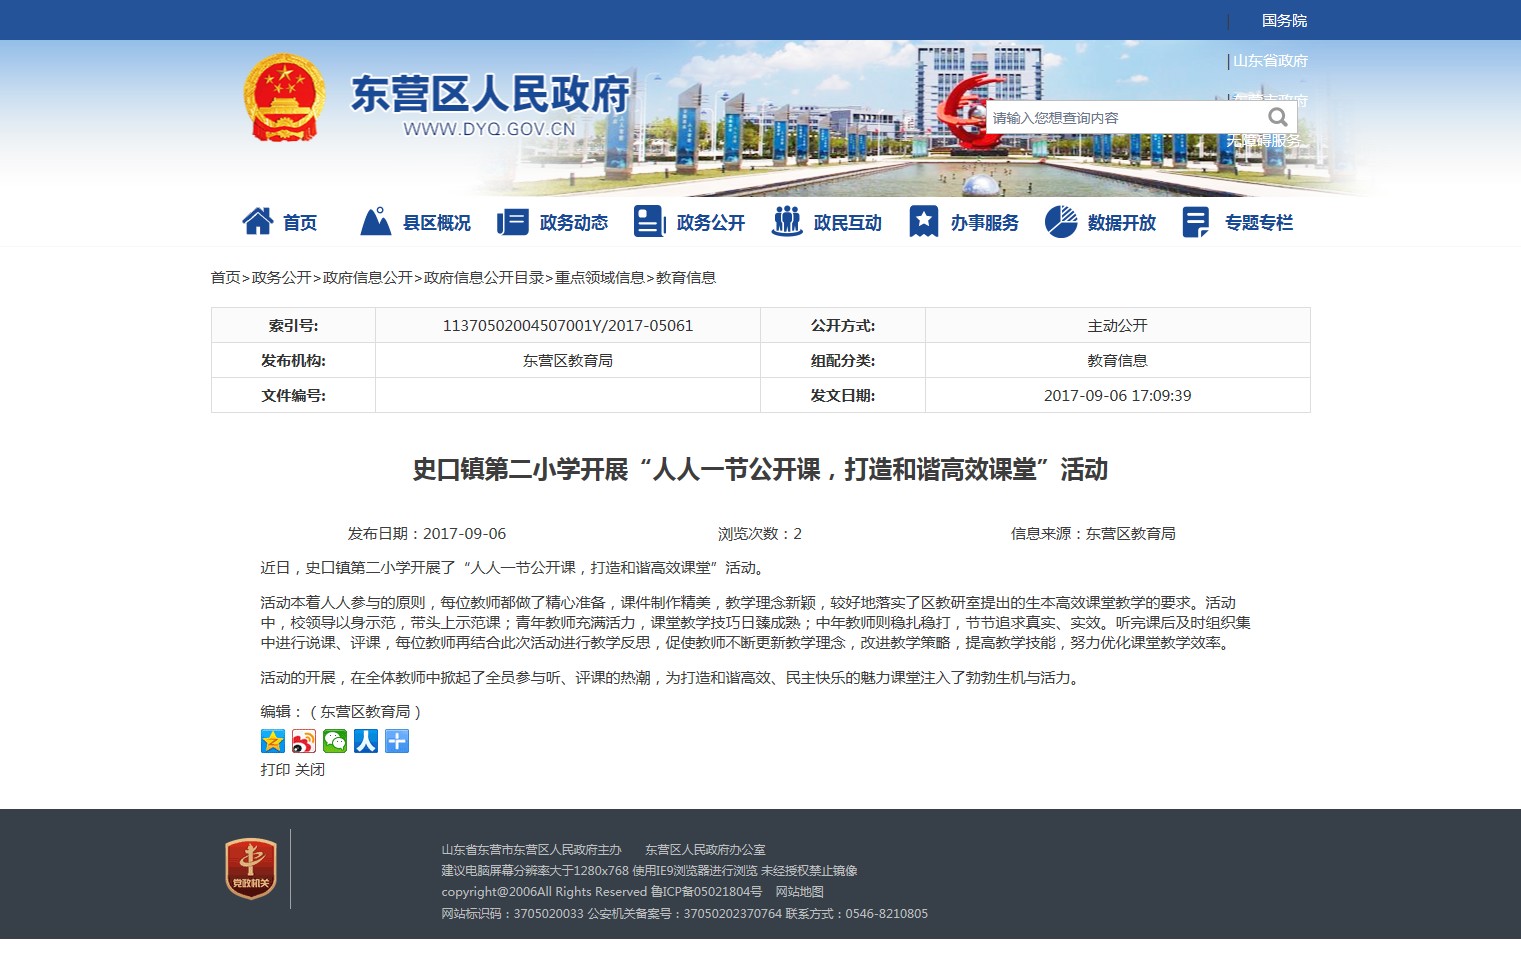Click the national emblem logo

[284, 98]
